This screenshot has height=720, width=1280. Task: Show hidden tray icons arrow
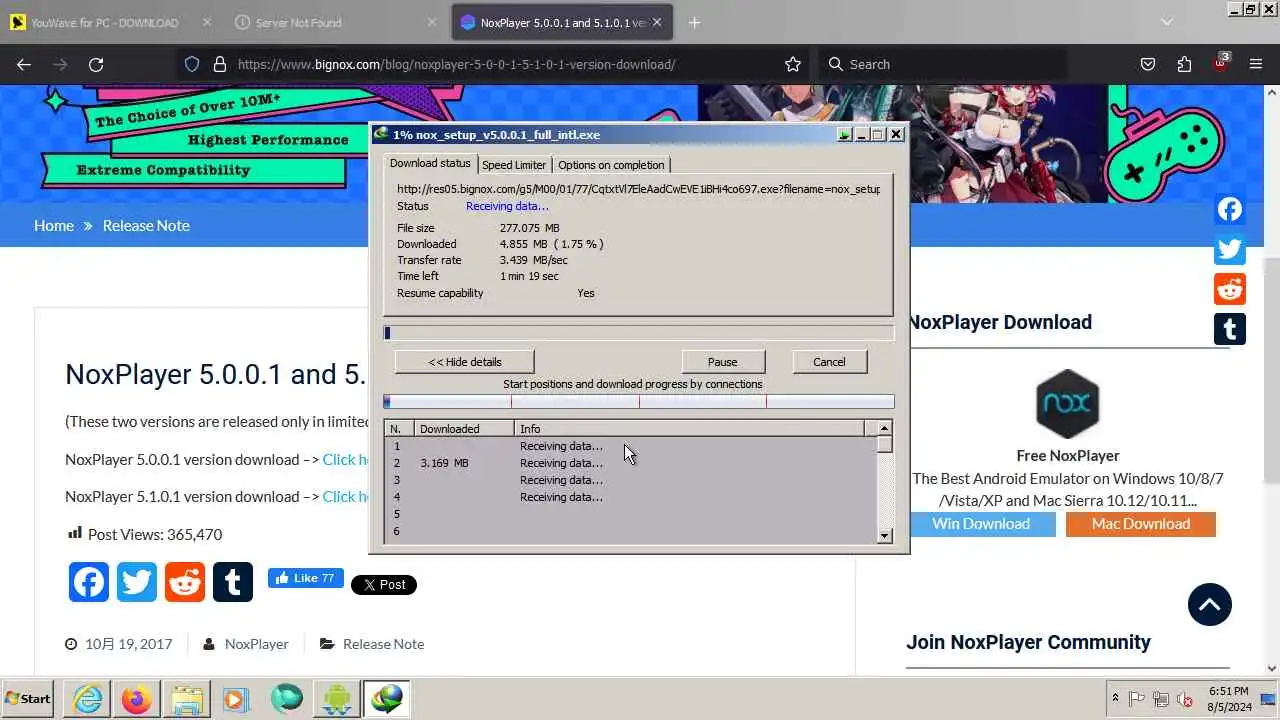[1115, 699]
